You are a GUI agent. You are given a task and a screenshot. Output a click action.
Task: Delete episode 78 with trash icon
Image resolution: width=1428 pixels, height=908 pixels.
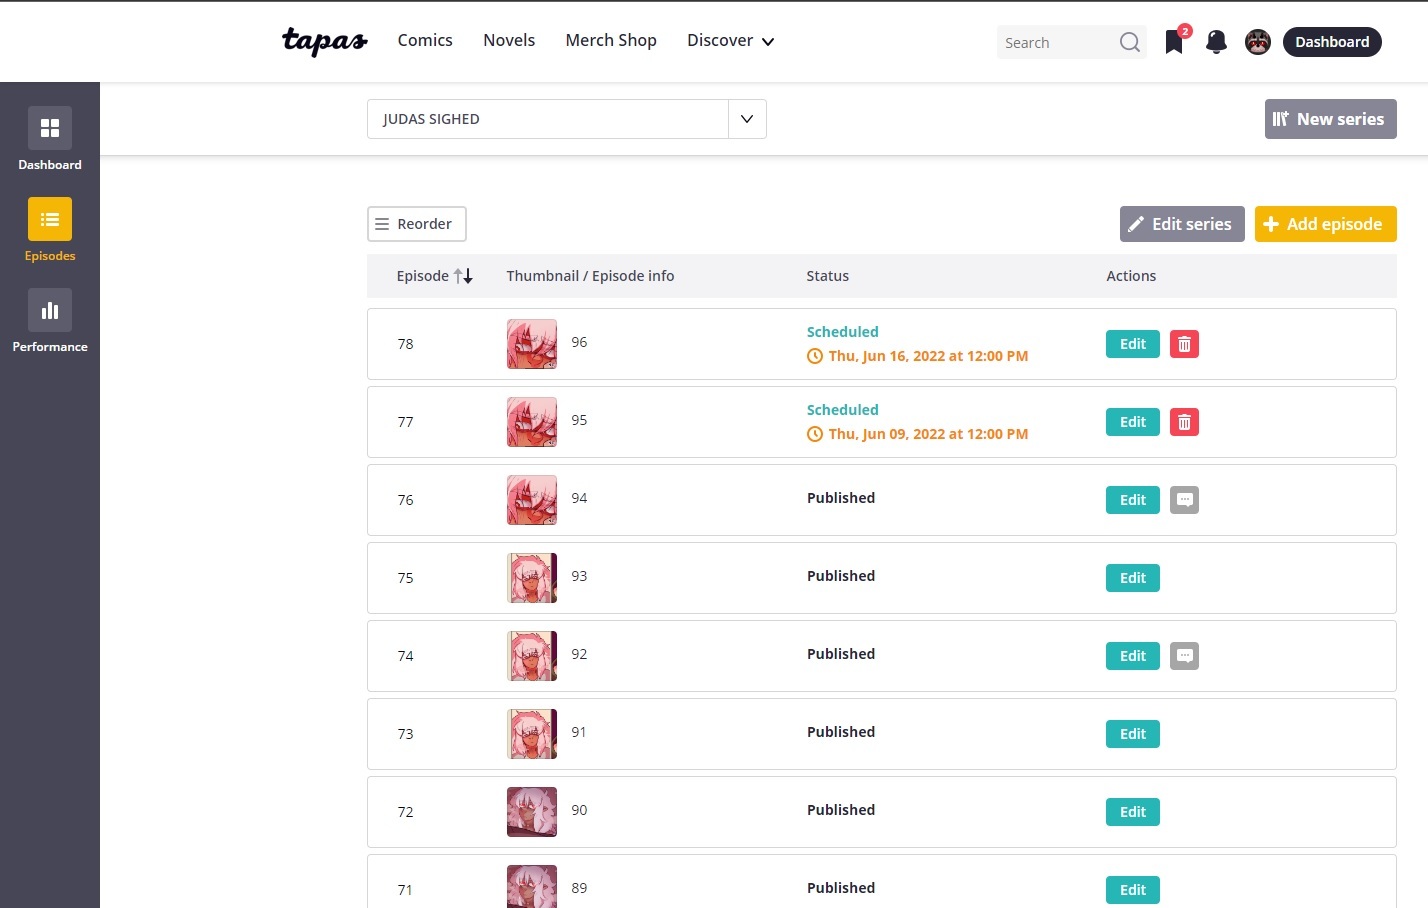[x=1184, y=344]
